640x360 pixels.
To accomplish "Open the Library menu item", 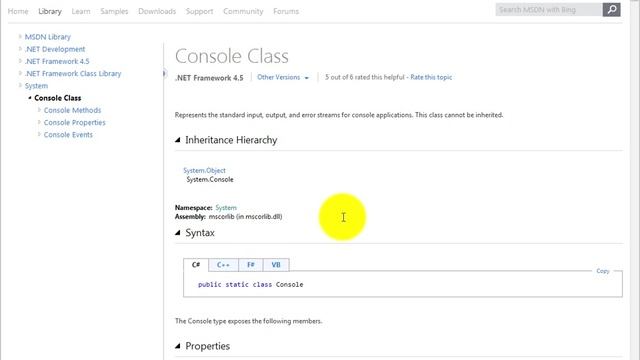I will point(50,11).
